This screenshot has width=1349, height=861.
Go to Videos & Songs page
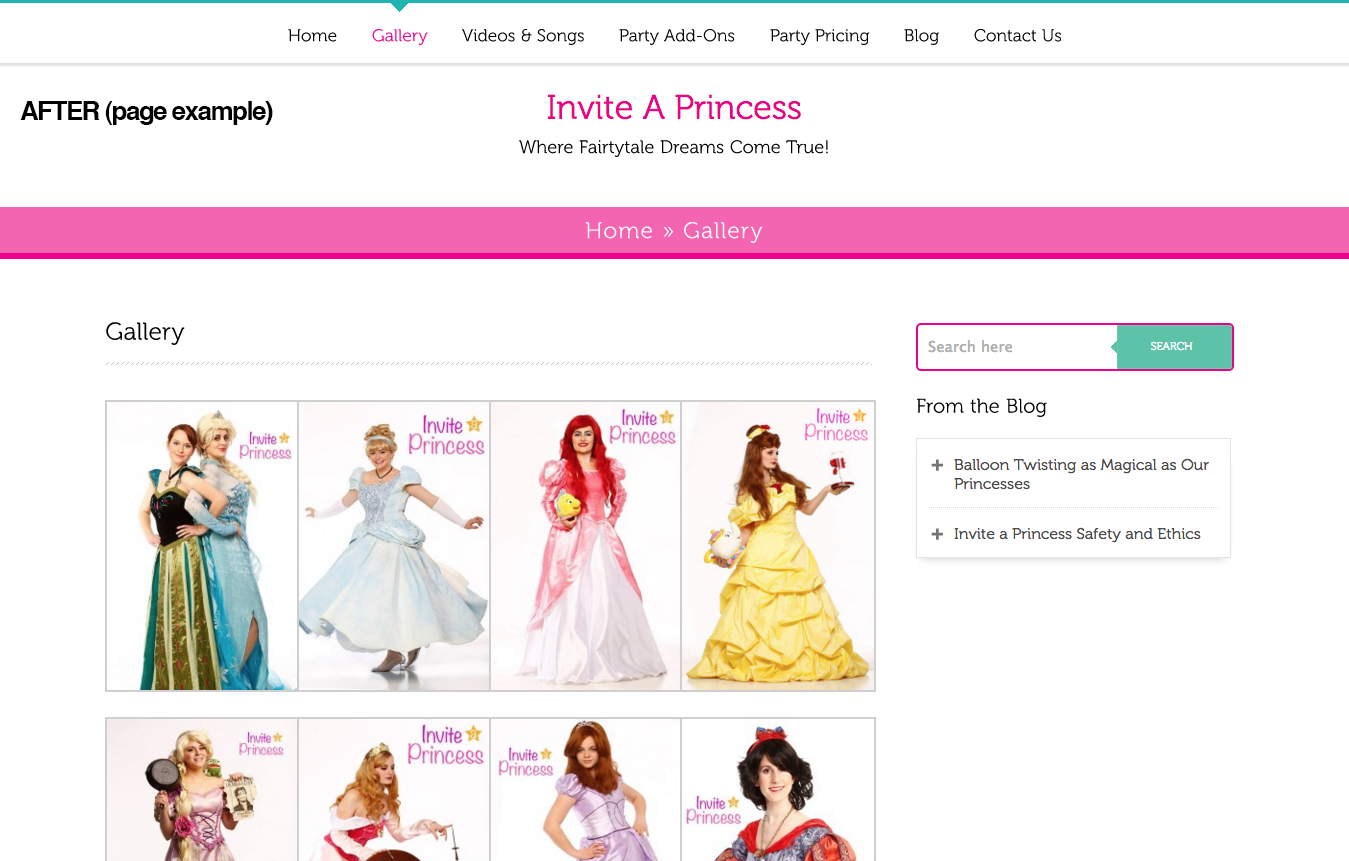(x=523, y=36)
